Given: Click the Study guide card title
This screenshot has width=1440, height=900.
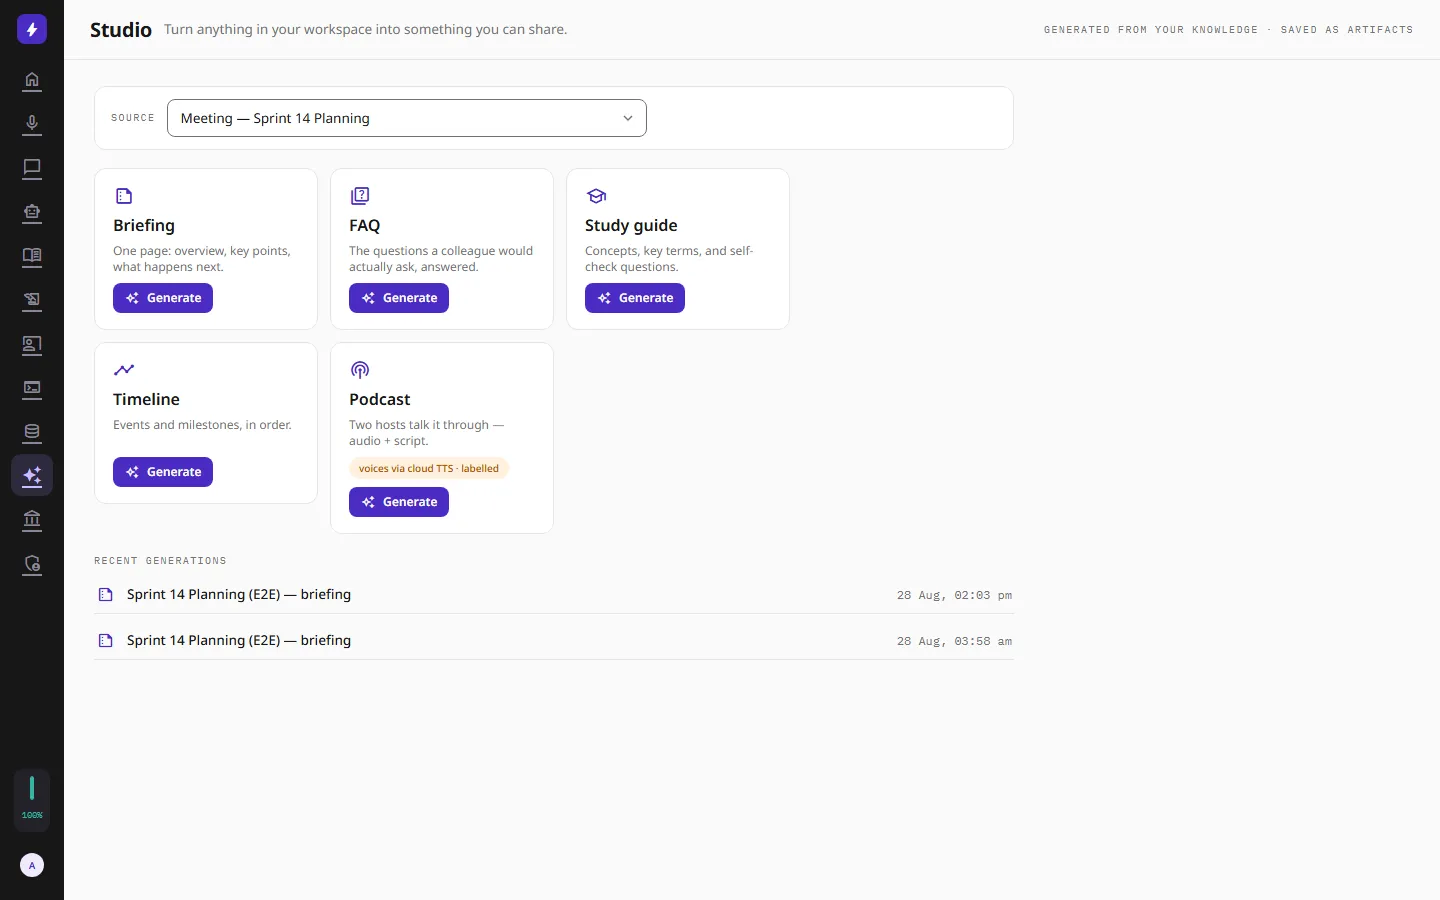Looking at the screenshot, I should [631, 225].
